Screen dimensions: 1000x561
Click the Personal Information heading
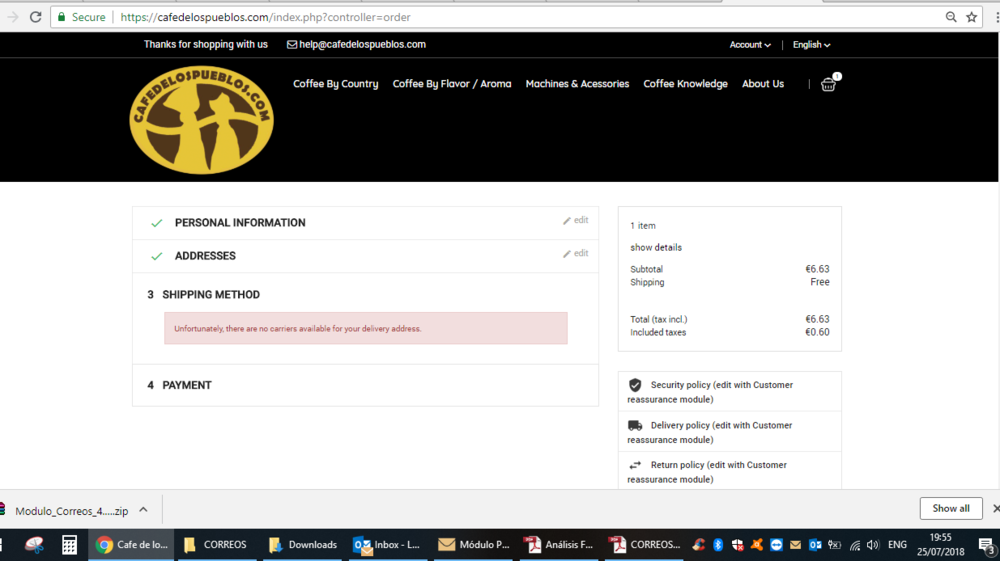coord(240,222)
